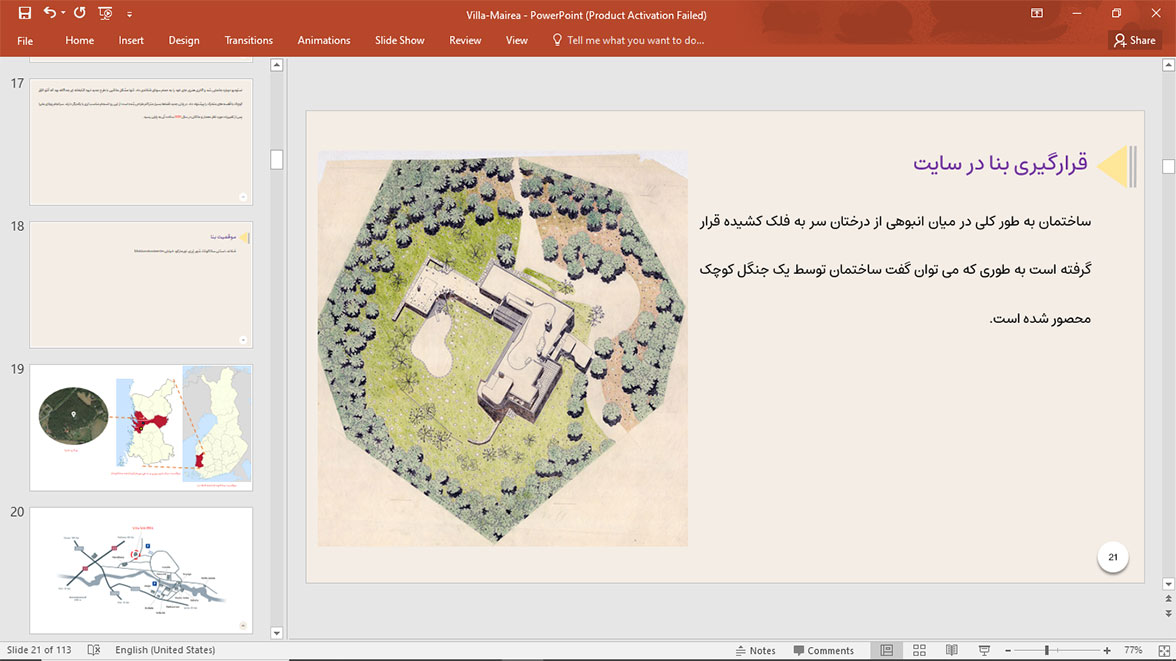Start slideshow from beginning icon
This screenshot has width=1176, height=661.
point(105,13)
